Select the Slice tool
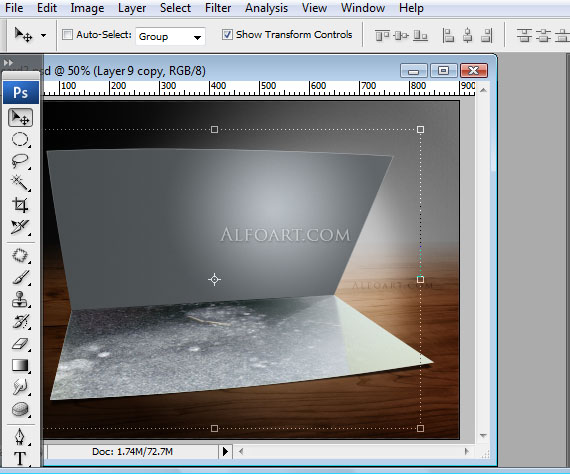The height and width of the screenshot is (474, 570). click(x=20, y=227)
